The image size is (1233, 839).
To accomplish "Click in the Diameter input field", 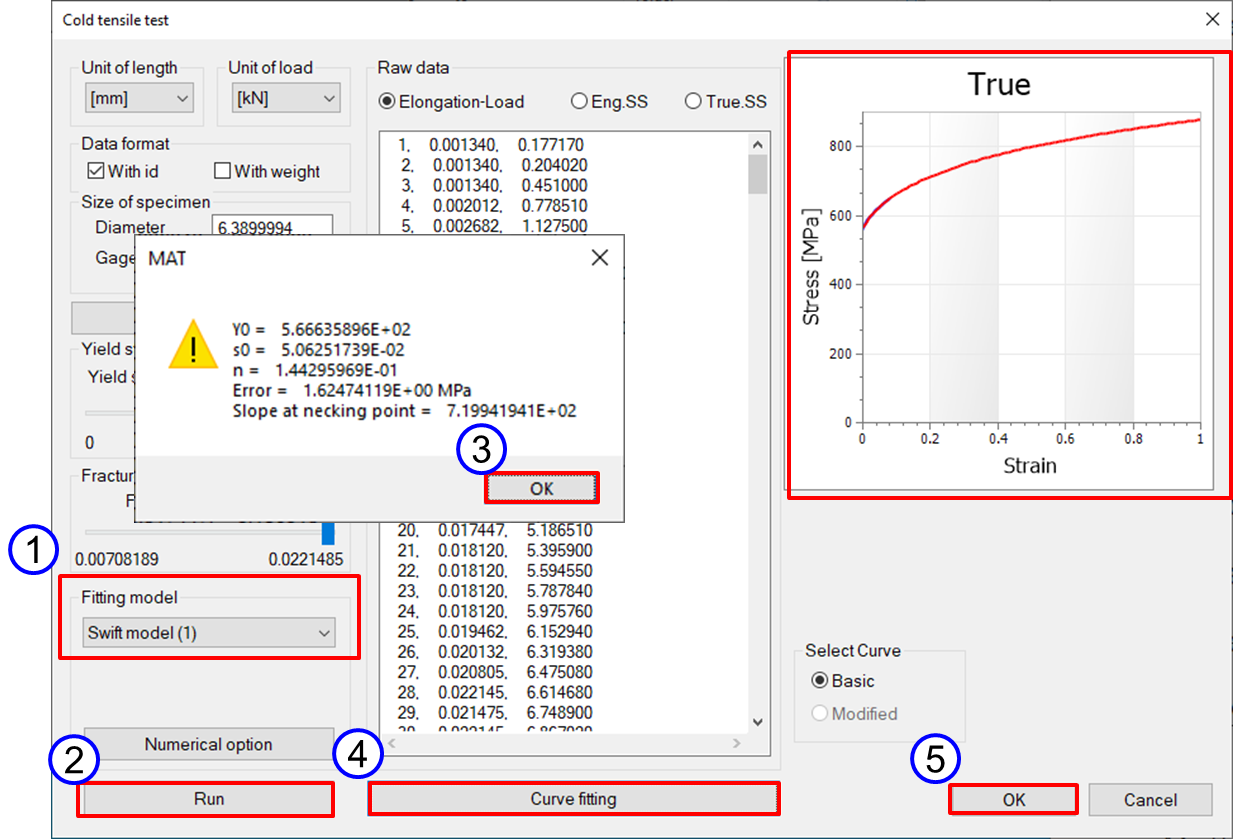I will coord(271,228).
